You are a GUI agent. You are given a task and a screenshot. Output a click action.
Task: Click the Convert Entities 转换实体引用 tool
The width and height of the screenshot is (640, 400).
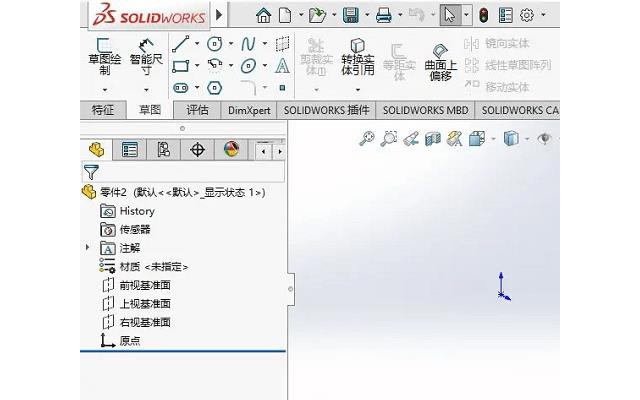tap(358, 57)
